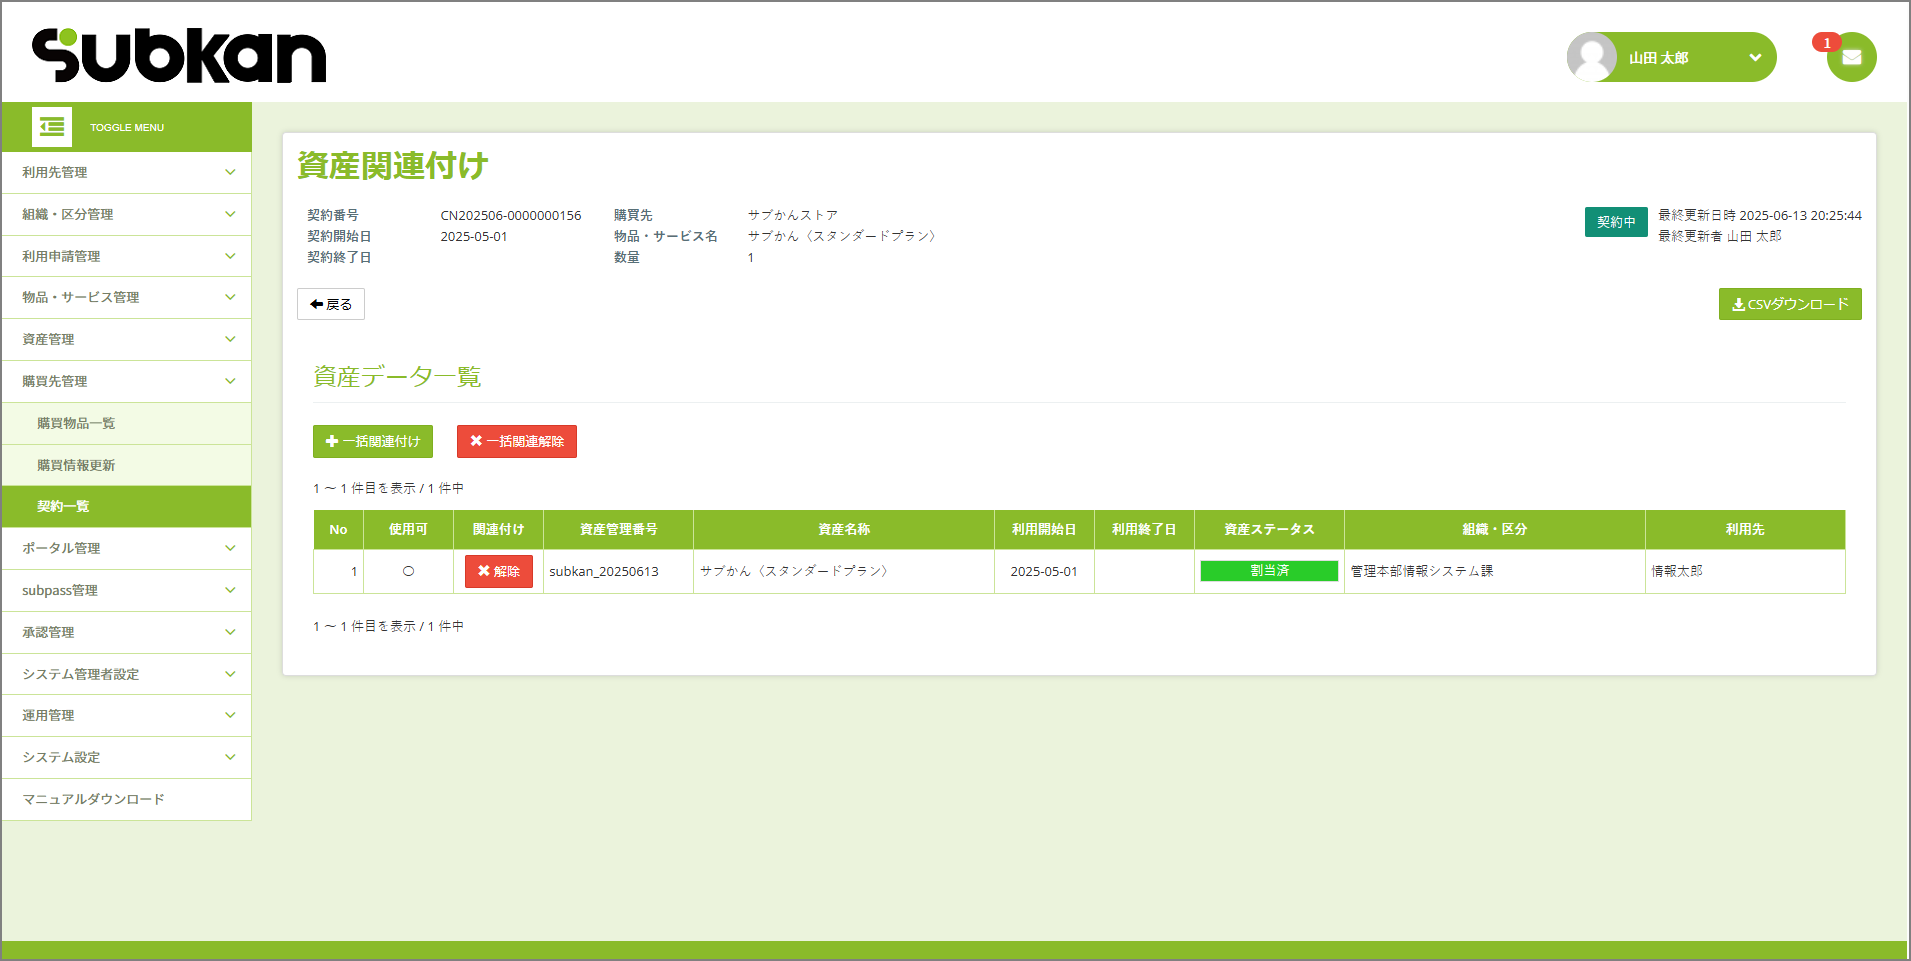Collapse the 購買先管理 menu section
1911x961 pixels.
pos(126,381)
